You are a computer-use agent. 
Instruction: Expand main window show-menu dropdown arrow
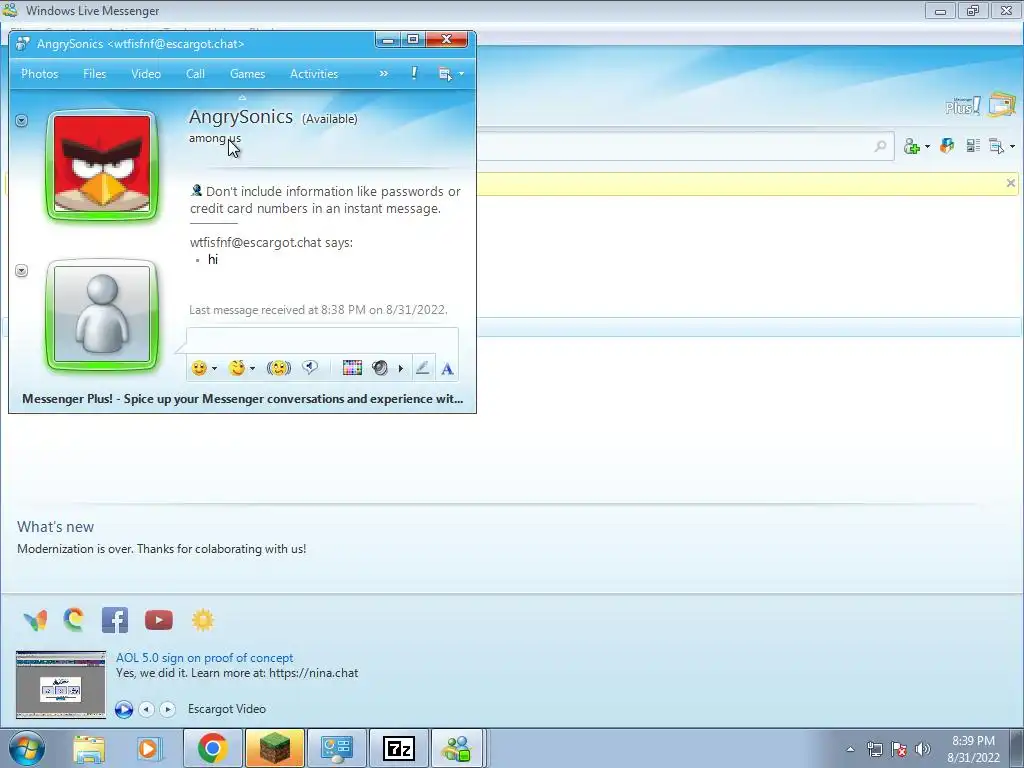tap(1013, 146)
